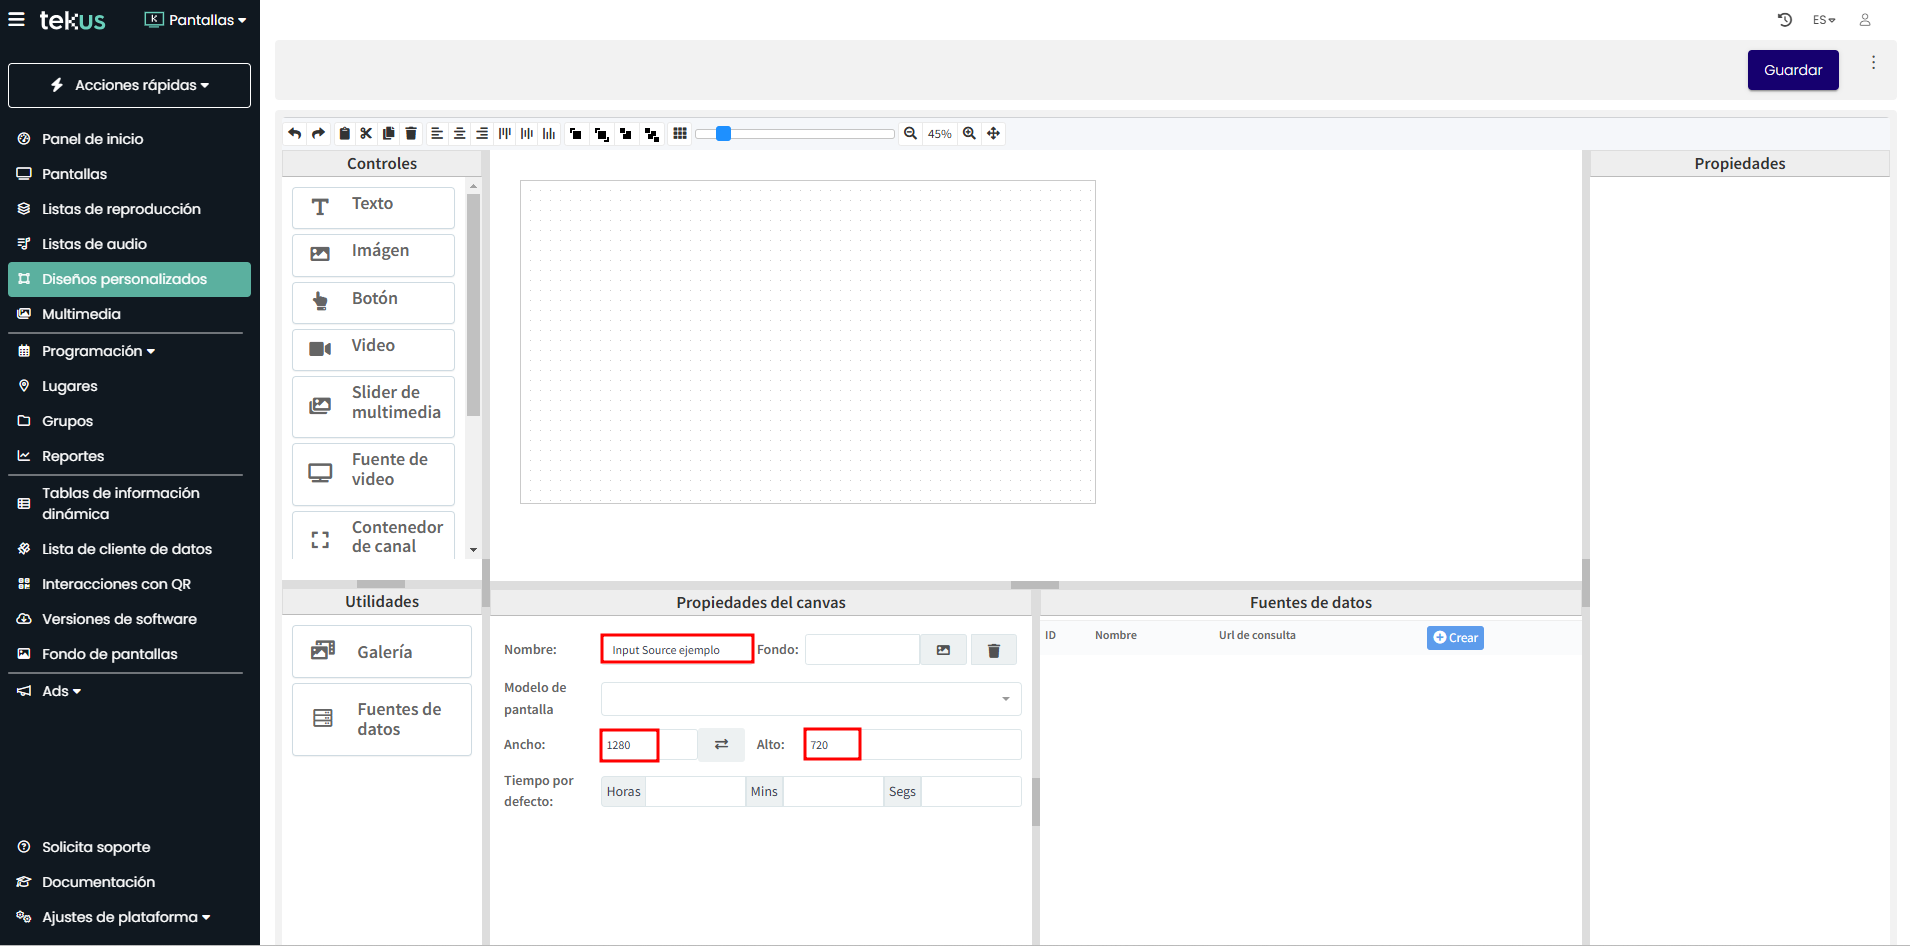Toggle the hamburger sidebar menu
Viewport: 1910px width, 946px height.
coord(17,19)
